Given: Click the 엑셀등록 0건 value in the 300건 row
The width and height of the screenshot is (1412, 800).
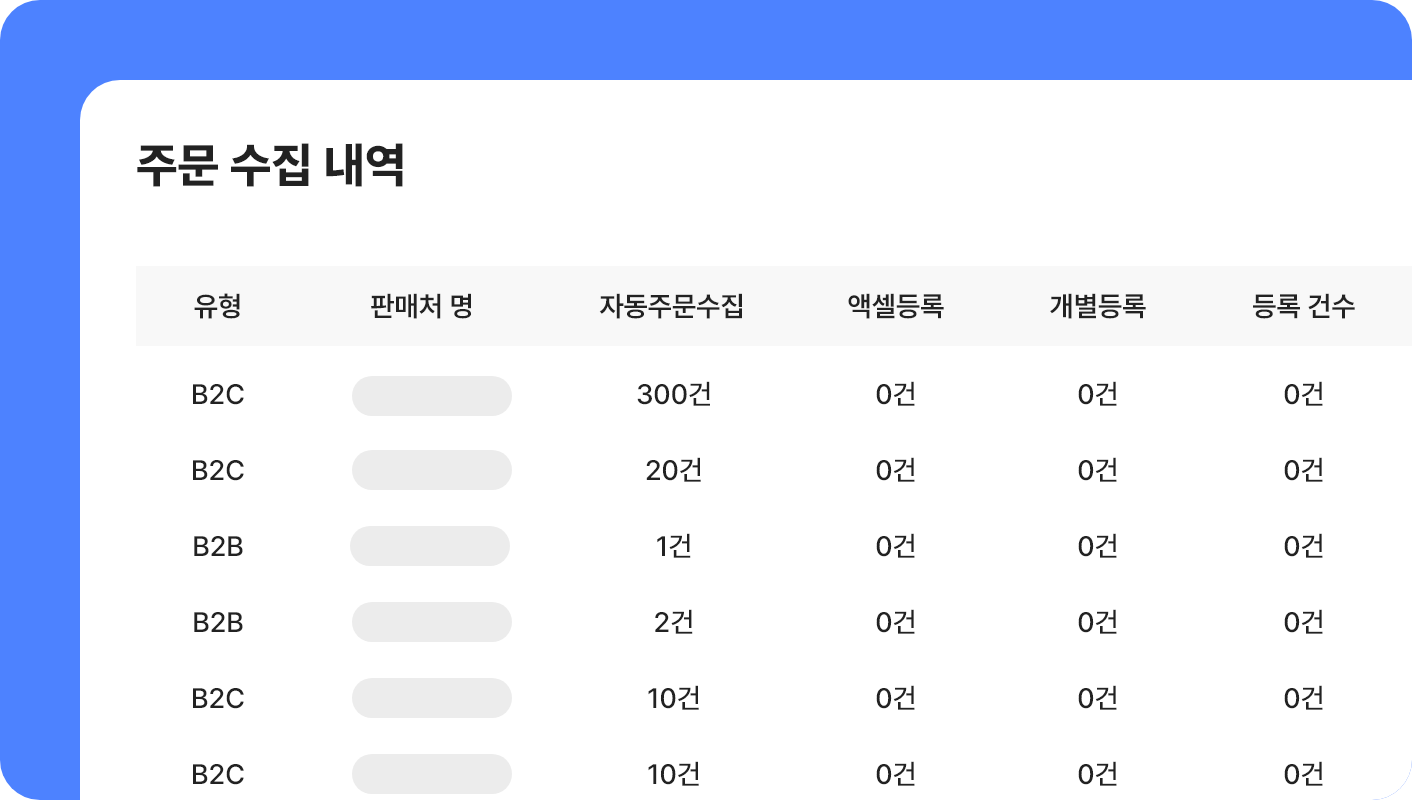Looking at the screenshot, I should point(896,395).
